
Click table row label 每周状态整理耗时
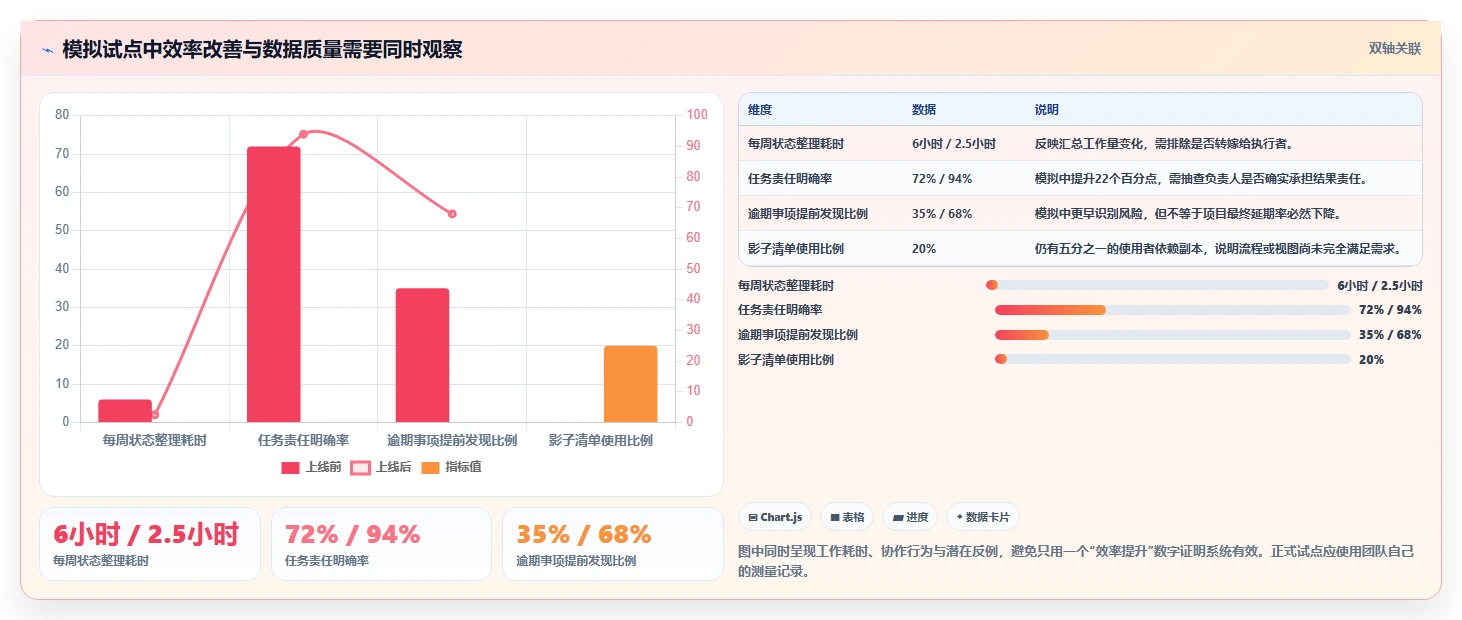pyautogui.click(x=796, y=144)
